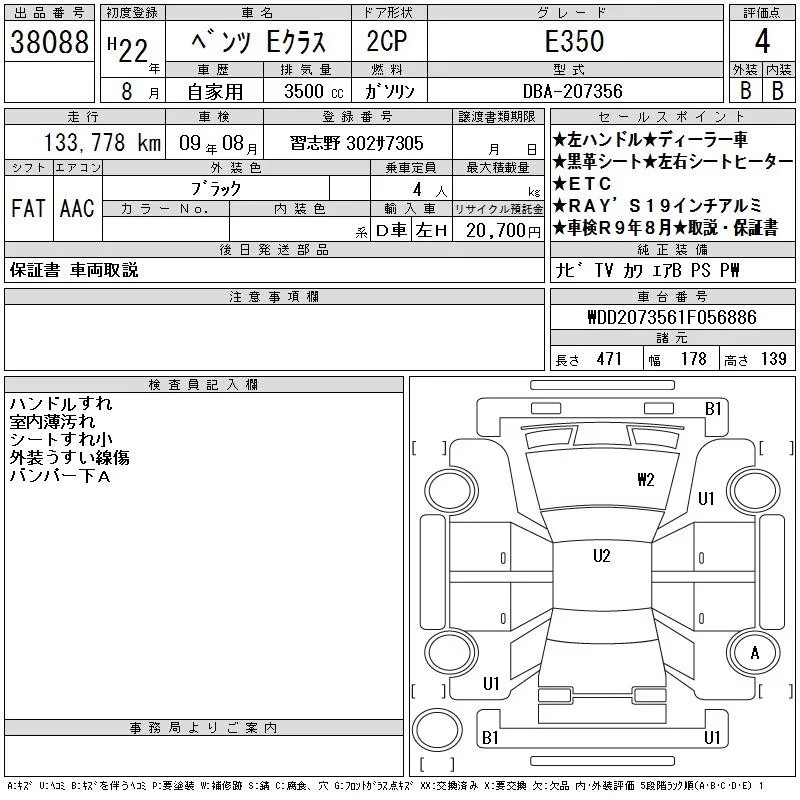The height and width of the screenshot is (800, 800).
Task: Click the car name ベンツ Eクラス
Action: (258, 41)
